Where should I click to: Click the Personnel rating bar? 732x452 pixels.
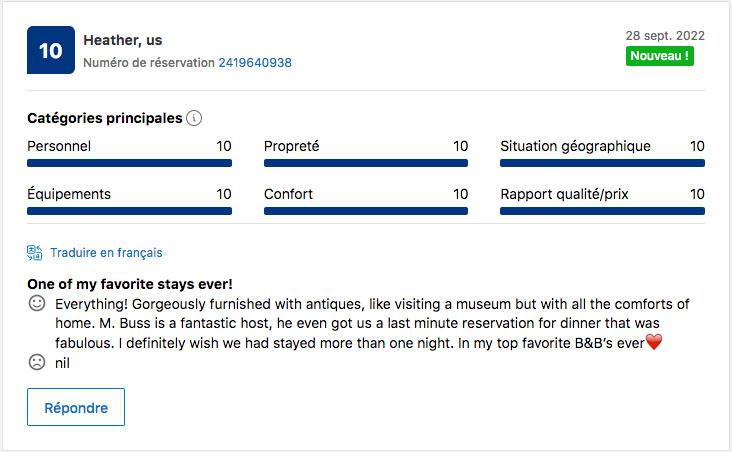pos(129,163)
